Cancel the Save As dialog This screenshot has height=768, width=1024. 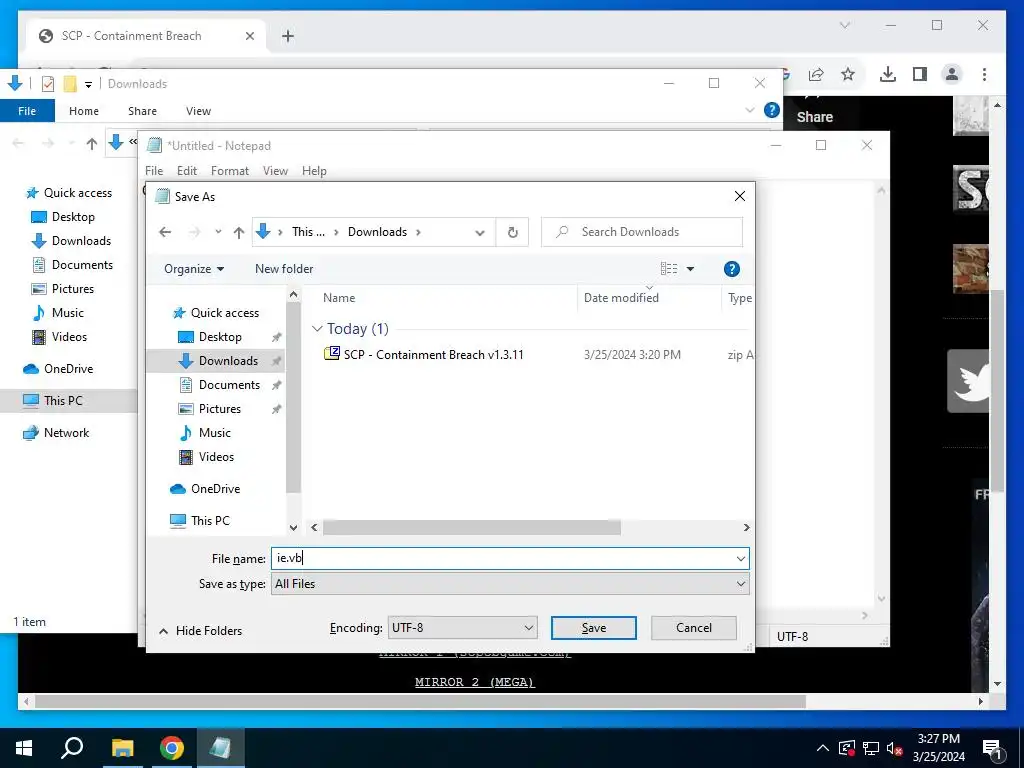click(x=694, y=628)
